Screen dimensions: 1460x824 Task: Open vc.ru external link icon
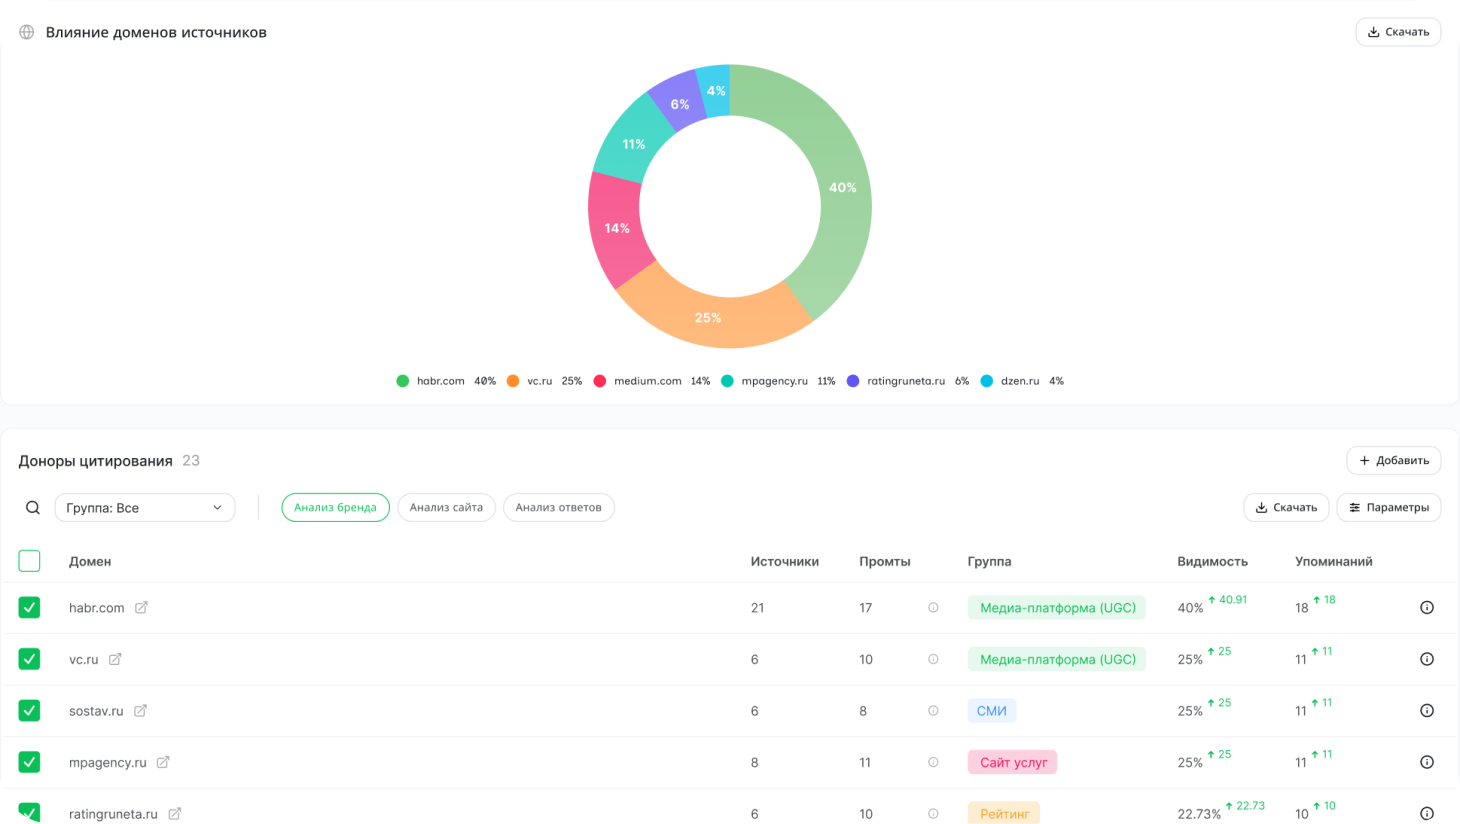115,659
